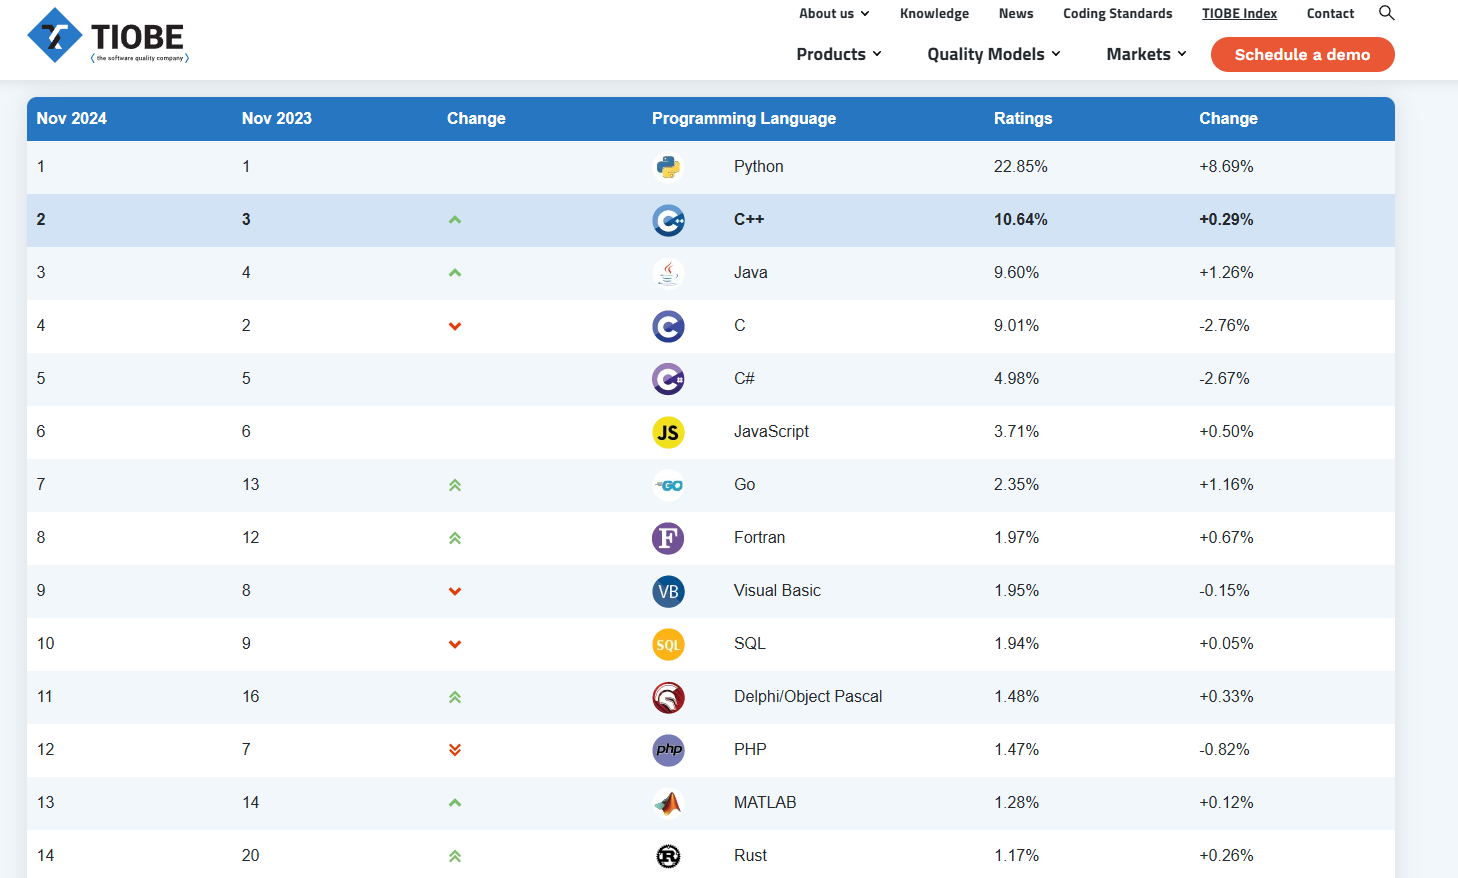Viewport: 1458px width, 878px height.
Task: Open the Contact page
Action: pyautogui.click(x=1330, y=13)
